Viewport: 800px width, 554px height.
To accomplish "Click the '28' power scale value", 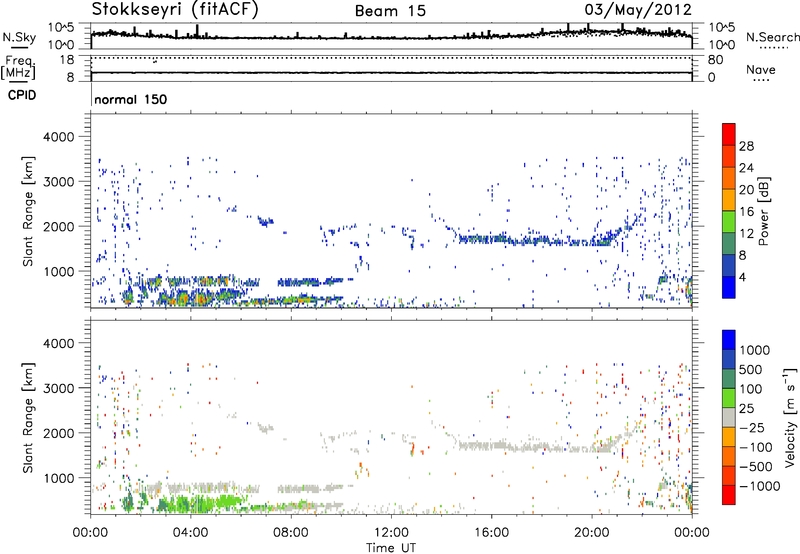I will pyautogui.click(x=746, y=146).
